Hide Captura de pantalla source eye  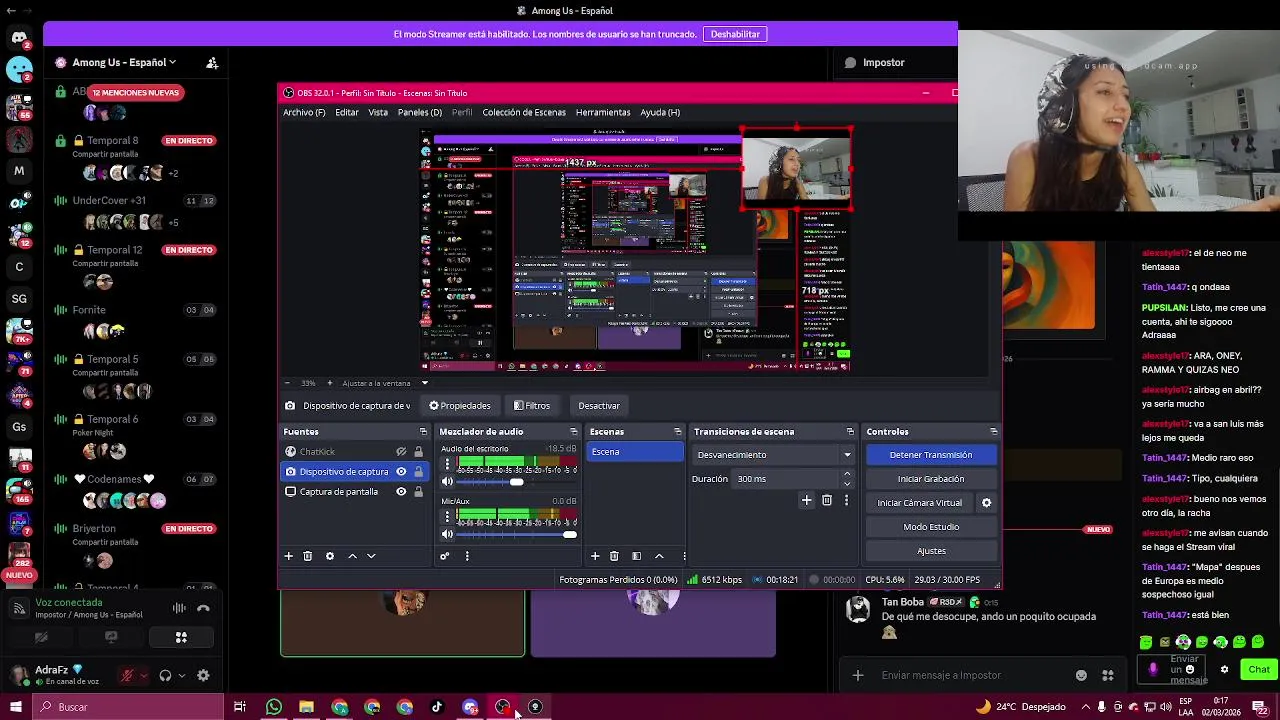point(401,492)
